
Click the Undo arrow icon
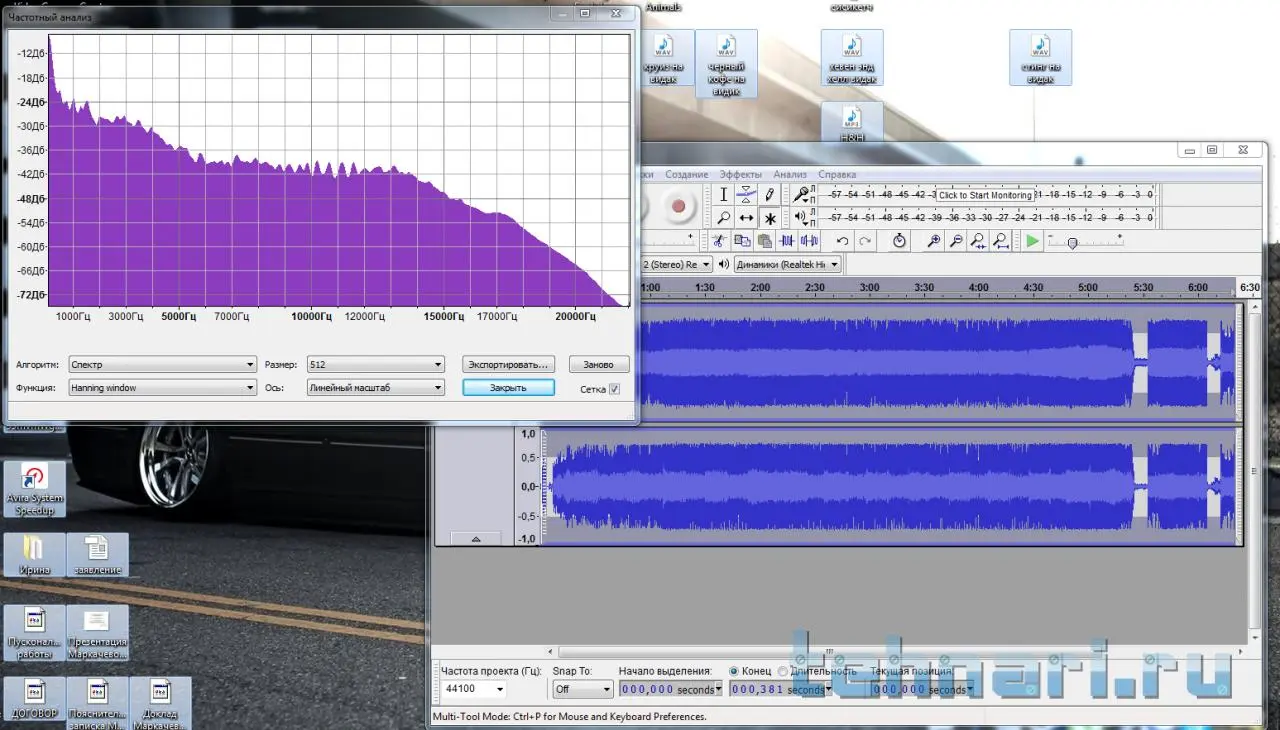[842, 241]
